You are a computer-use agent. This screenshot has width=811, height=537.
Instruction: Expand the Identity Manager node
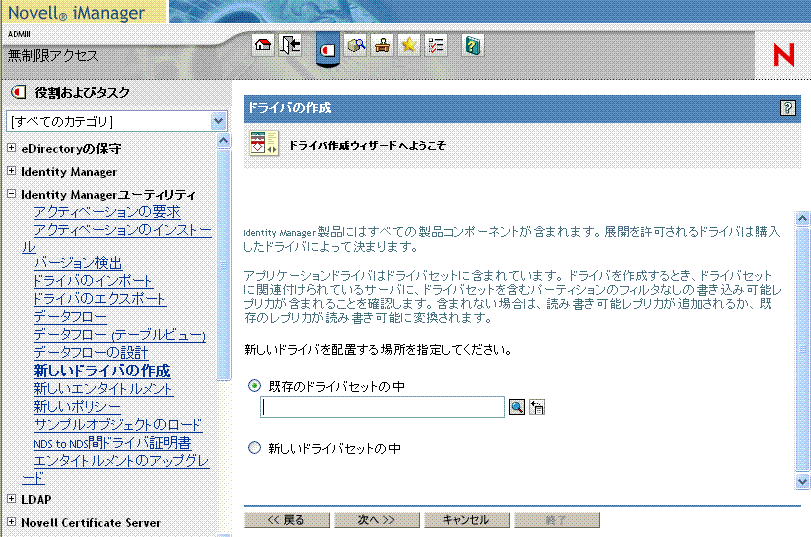pos(11,171)
